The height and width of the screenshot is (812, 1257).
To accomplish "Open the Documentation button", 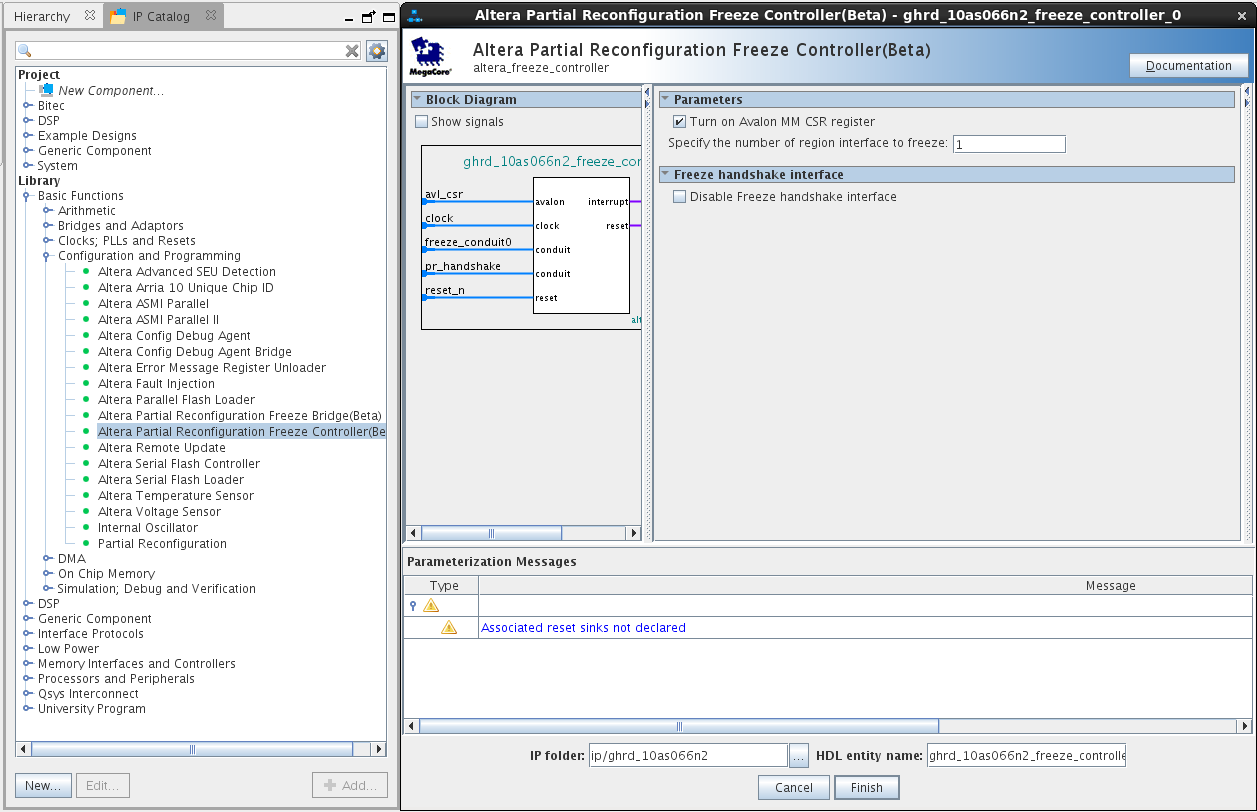I will [1189, 66].
